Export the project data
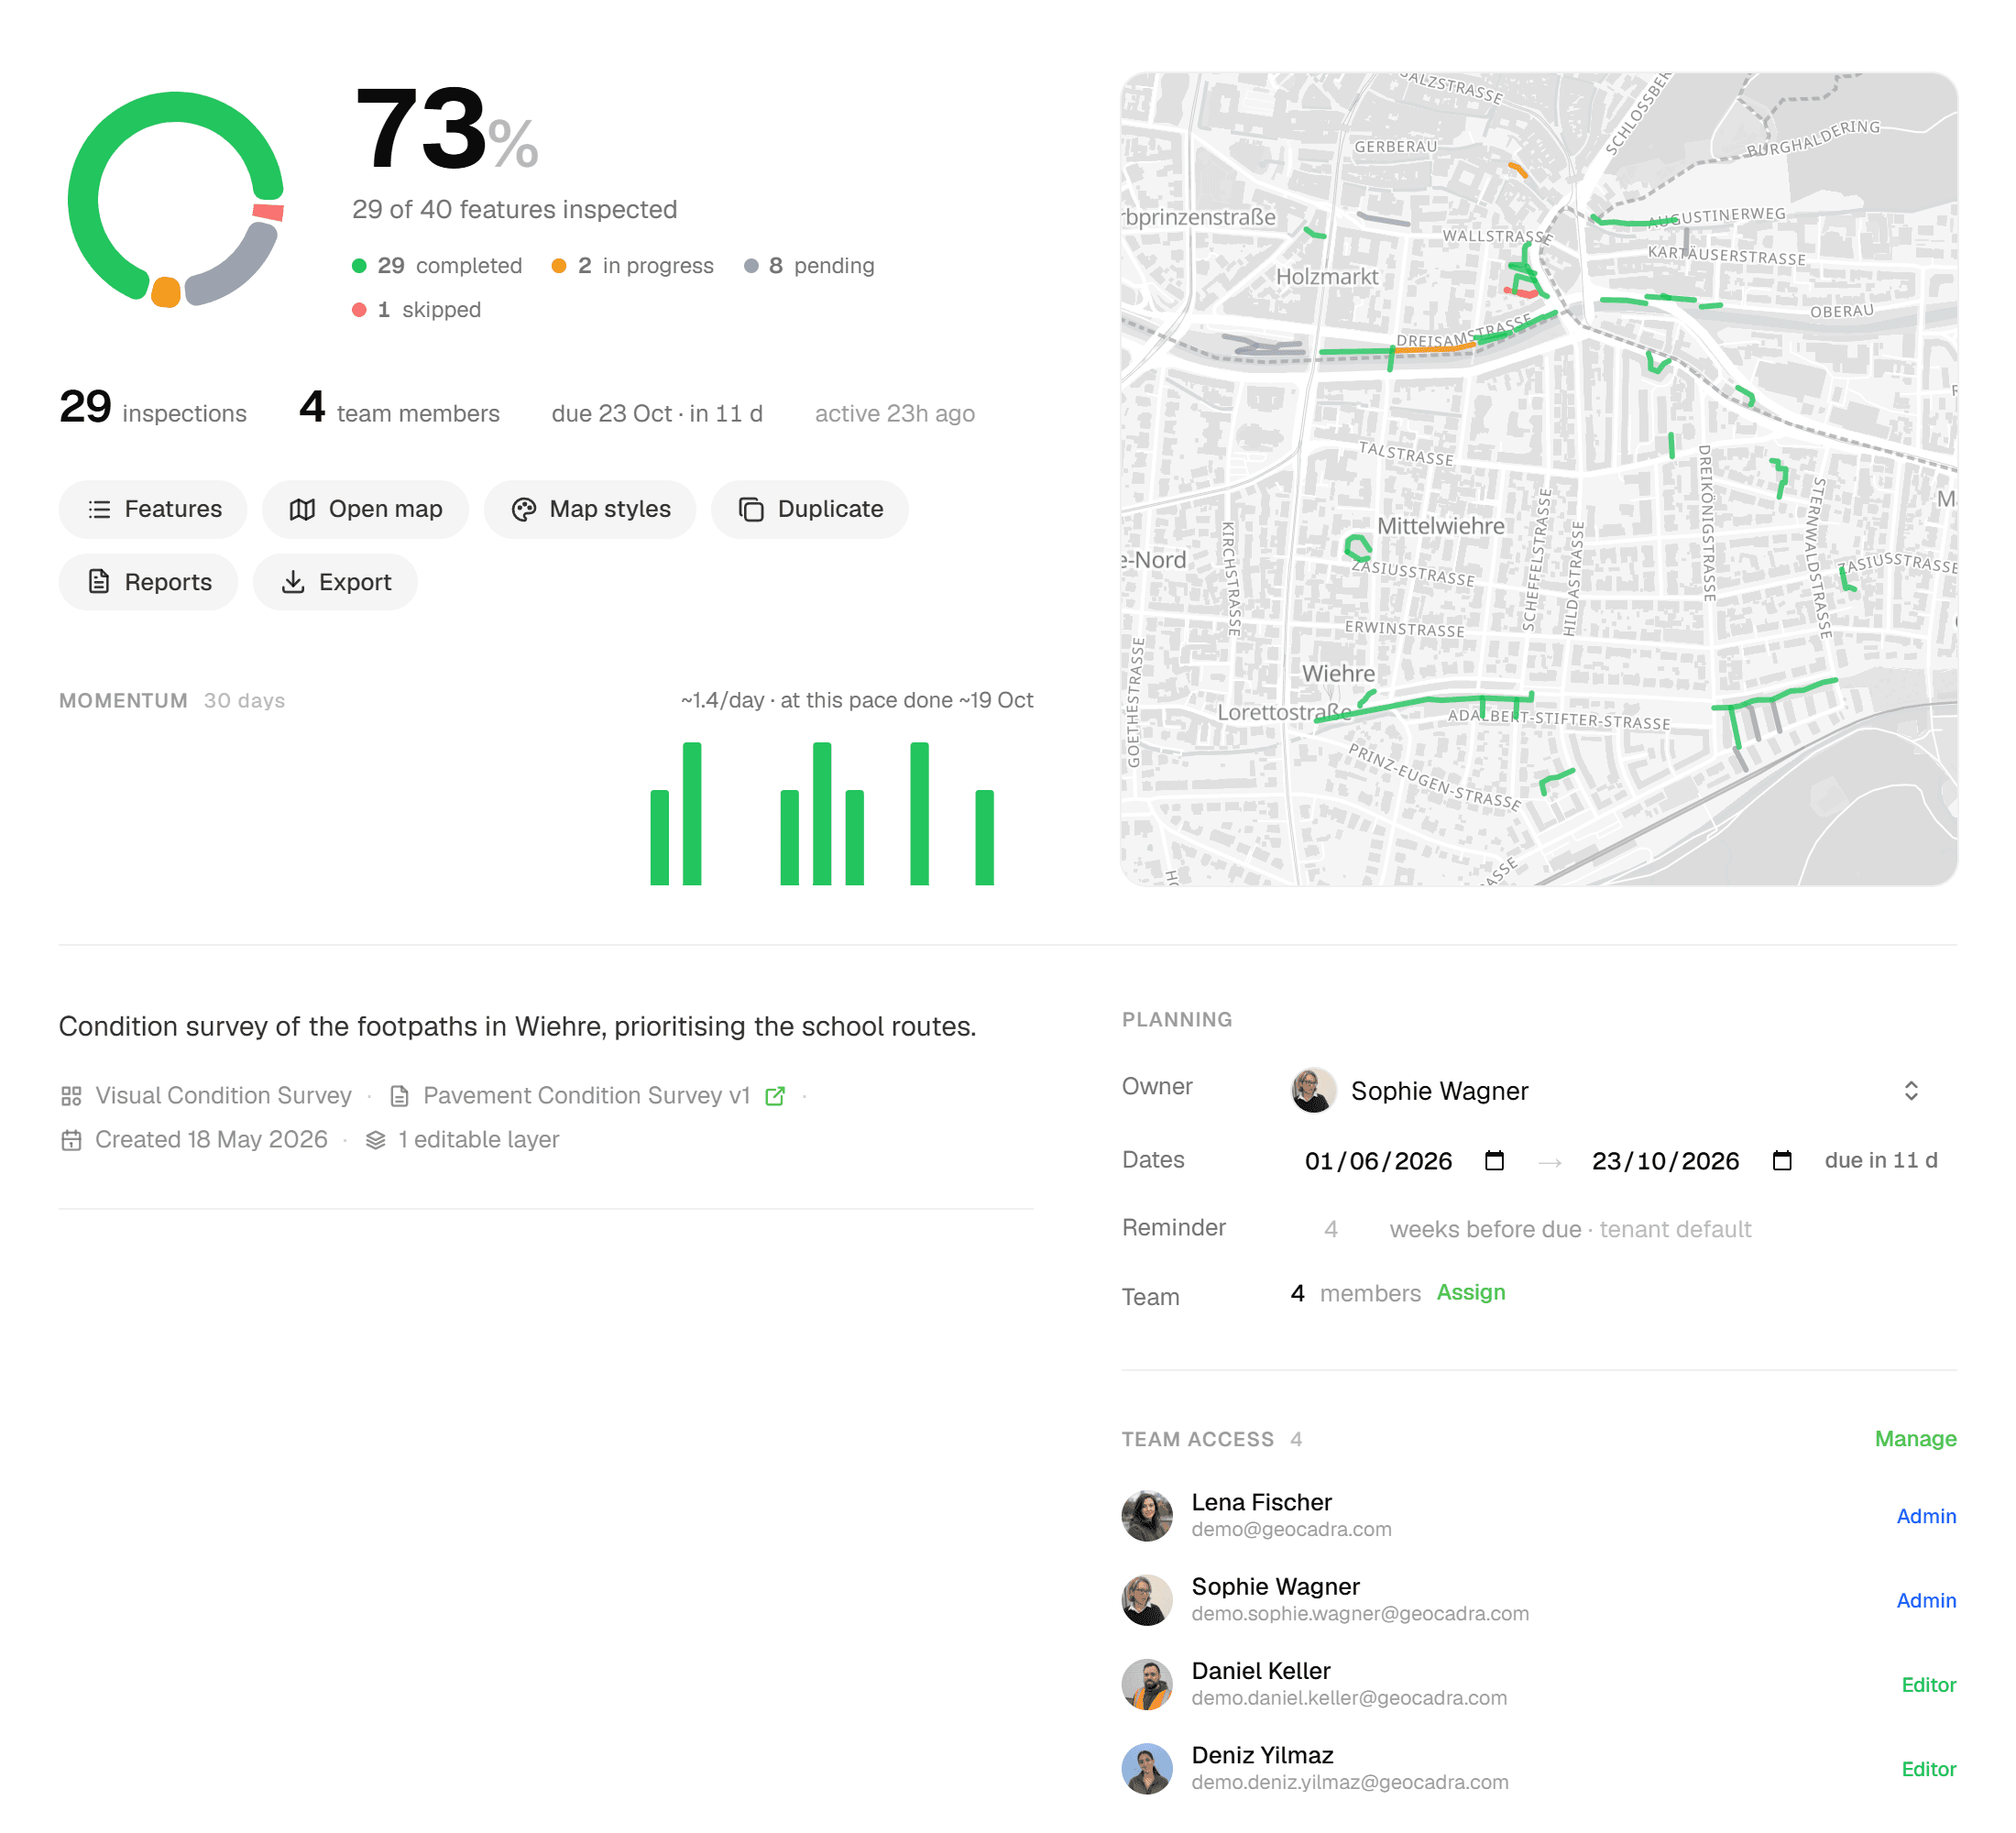Screen dimensions: 2016x1833 point(335,582)
